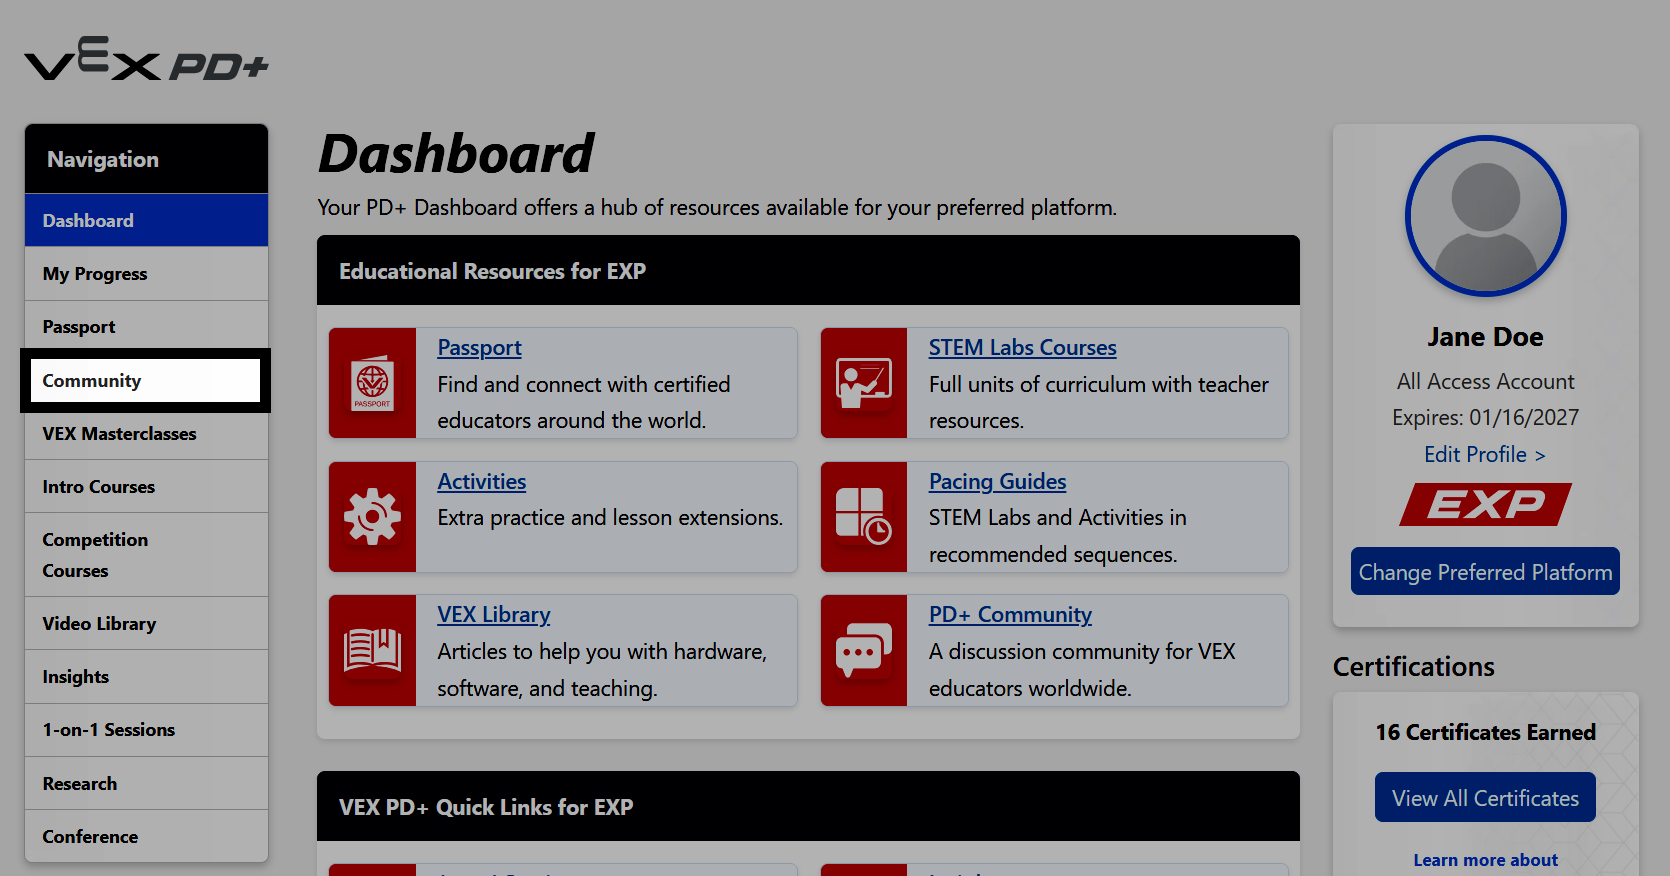Open Research in the navigation menu
This screenshot has width=1670, height=876.
[x=146, y=784]
